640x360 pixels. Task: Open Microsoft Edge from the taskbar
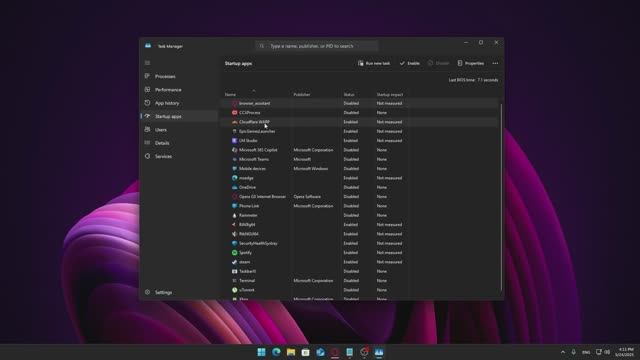point(276,352)
